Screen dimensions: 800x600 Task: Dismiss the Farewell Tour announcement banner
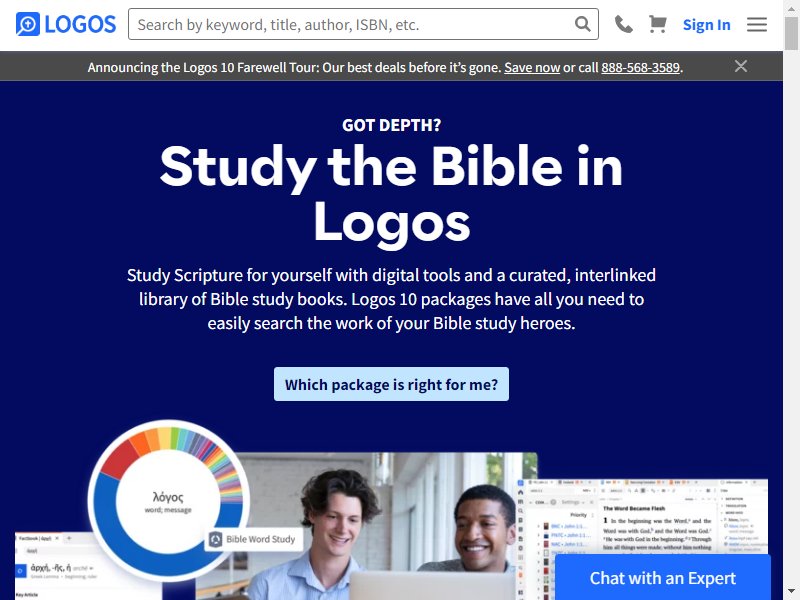click(x=741, y=66)
